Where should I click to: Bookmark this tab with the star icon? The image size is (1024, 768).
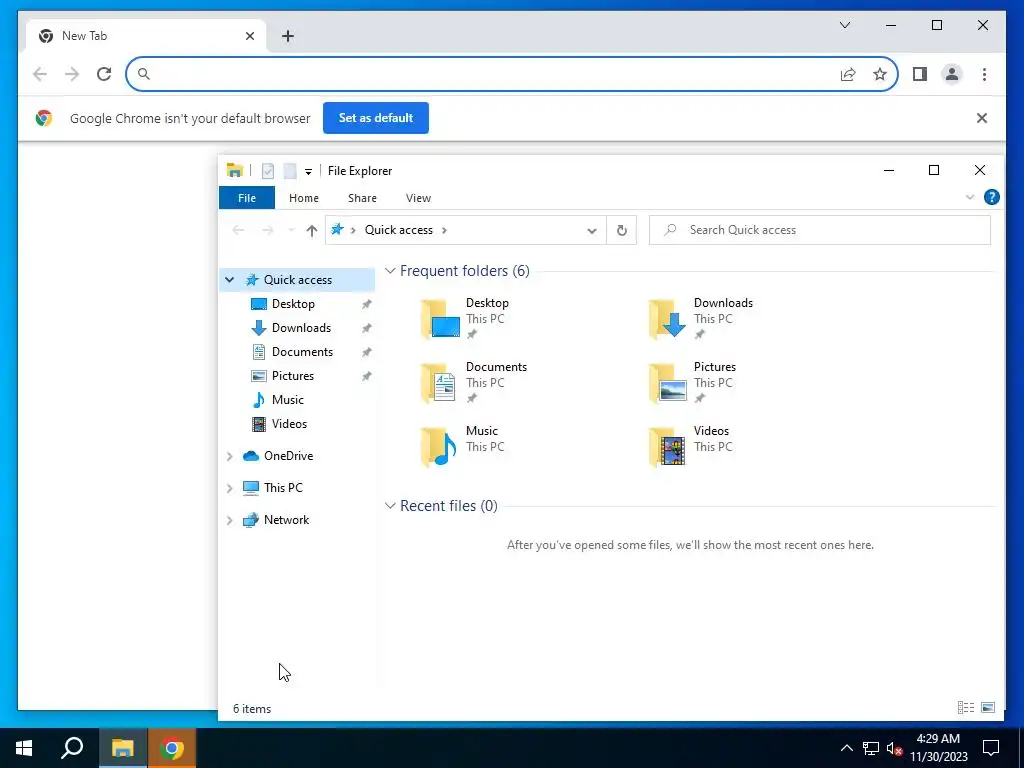(880, 74)
